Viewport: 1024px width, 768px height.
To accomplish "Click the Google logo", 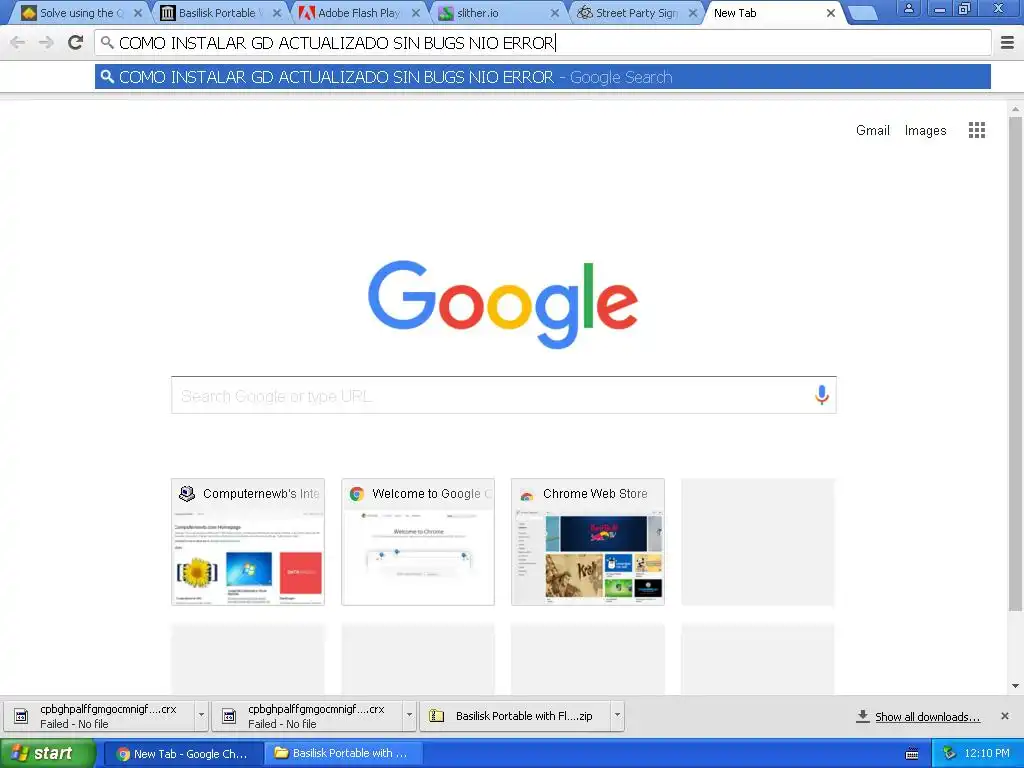I will pyautogui.click(x=503, y=304).
